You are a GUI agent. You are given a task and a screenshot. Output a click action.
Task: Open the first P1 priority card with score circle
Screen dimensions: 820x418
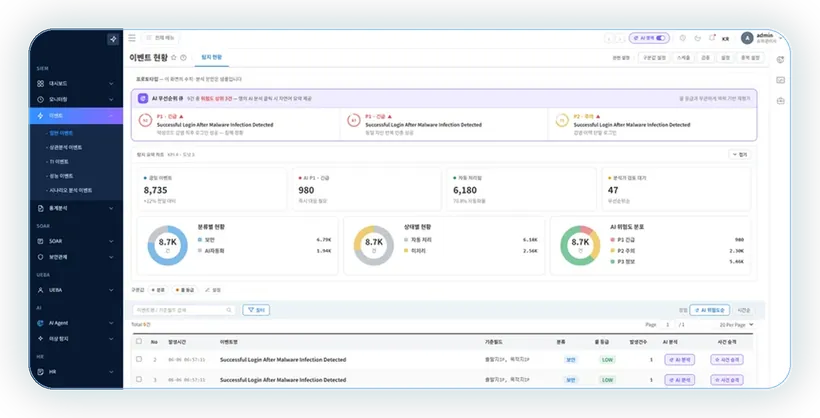click(235, 125)
